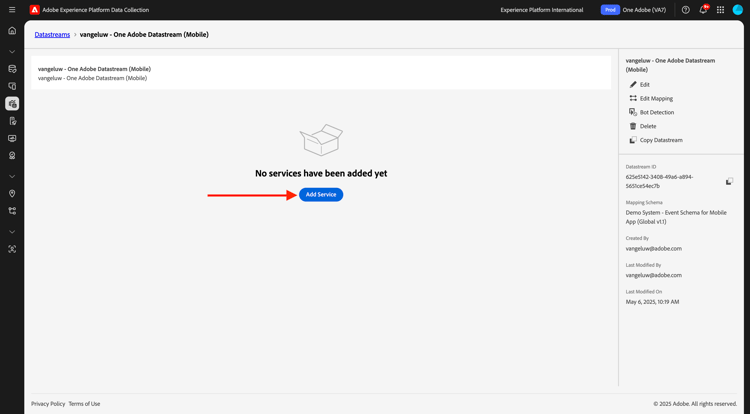Select the highlighted Datastreams sidebar icon

click(x=12, y=104)
